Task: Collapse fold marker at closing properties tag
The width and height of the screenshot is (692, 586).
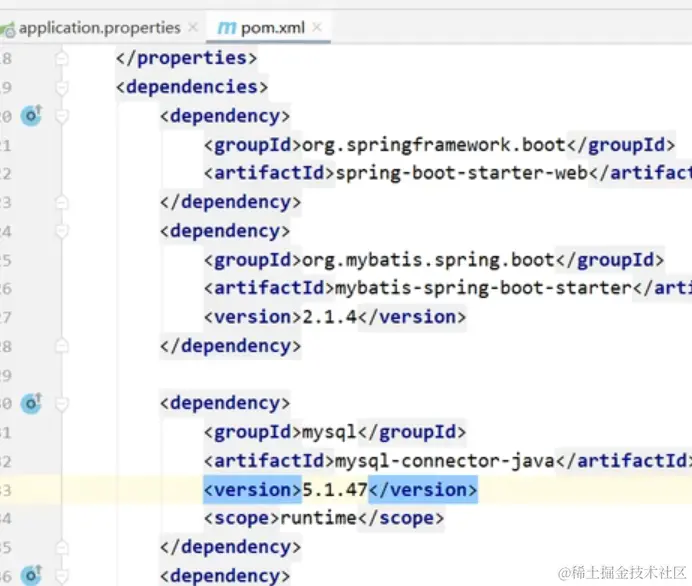Action: tap(62, 58)
